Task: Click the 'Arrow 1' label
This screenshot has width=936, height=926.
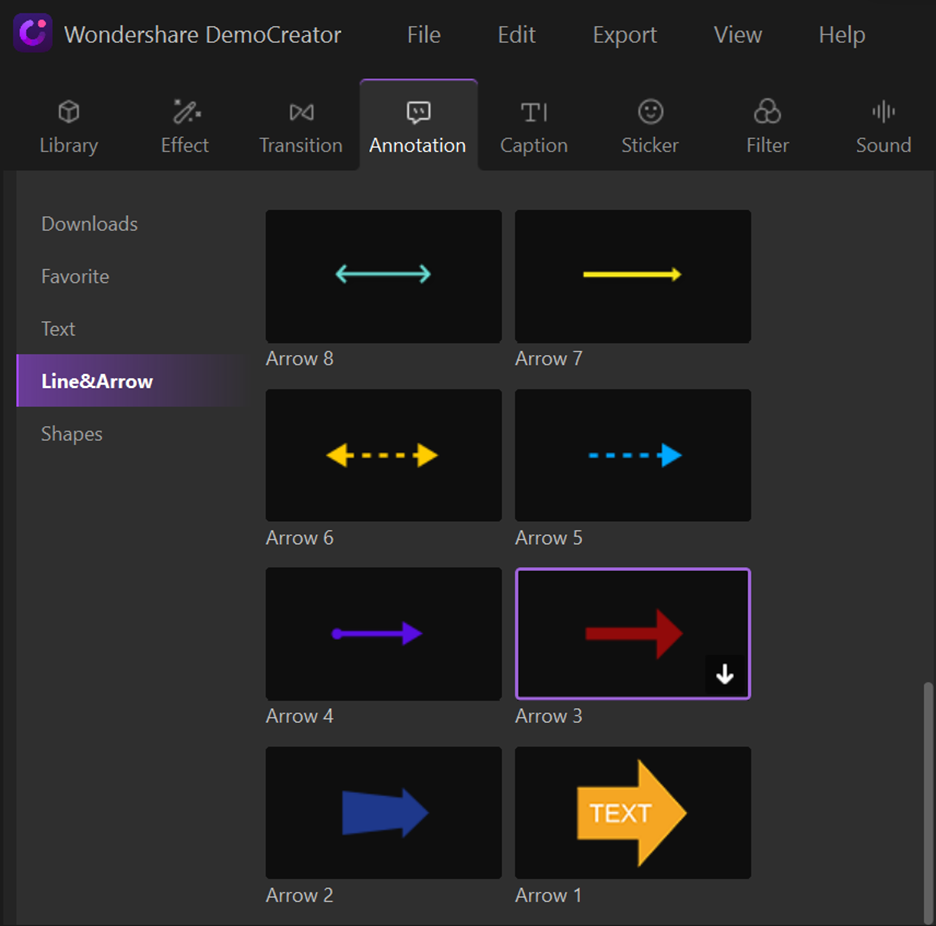Action: [x=549, y=895]
